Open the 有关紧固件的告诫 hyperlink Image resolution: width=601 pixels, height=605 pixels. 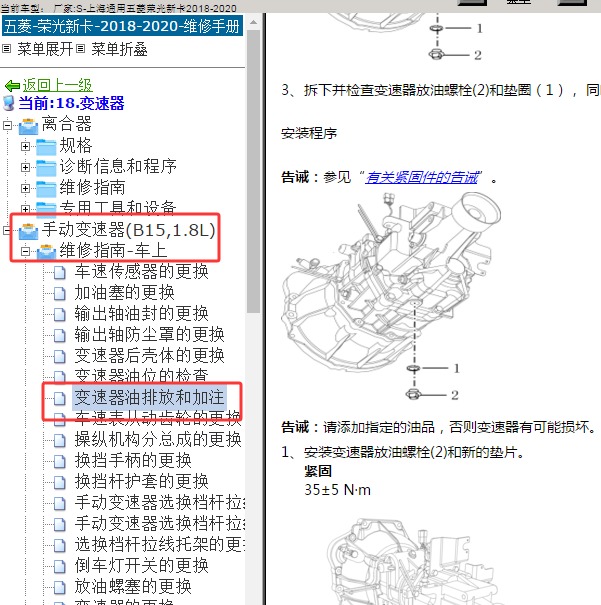pos(422,177)
